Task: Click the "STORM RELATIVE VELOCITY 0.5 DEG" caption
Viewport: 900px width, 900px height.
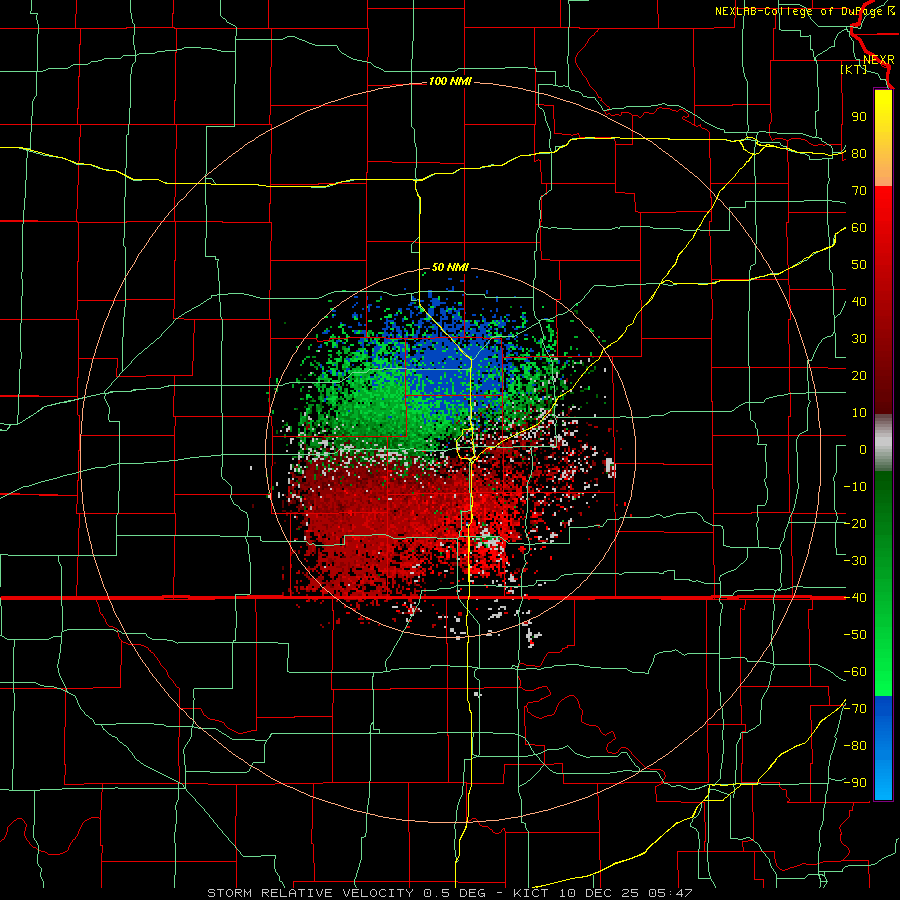Action: (x=346, y=893)
